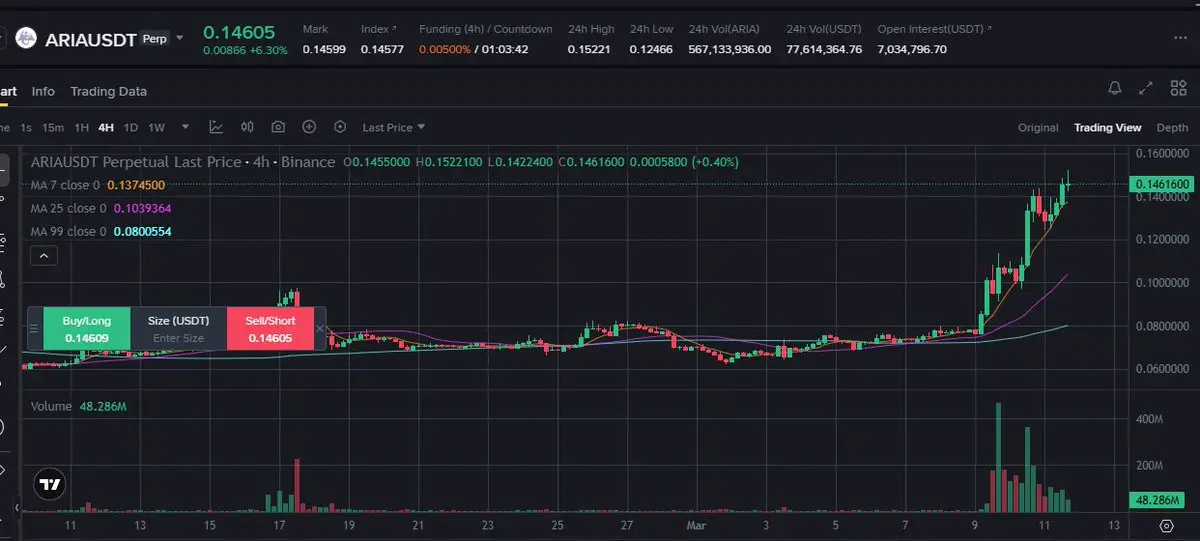
Task: Select the 1H time interval
Action: (82, 127)
